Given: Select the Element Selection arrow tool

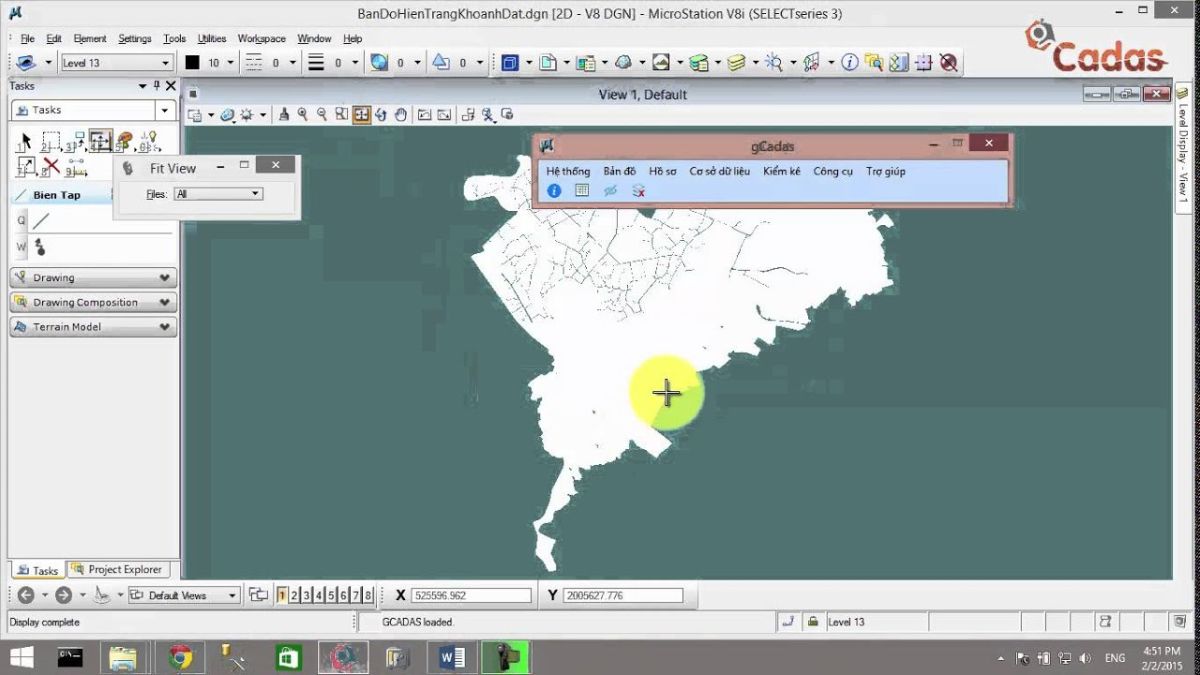Looking at the screenshot, I should [26, 141].
